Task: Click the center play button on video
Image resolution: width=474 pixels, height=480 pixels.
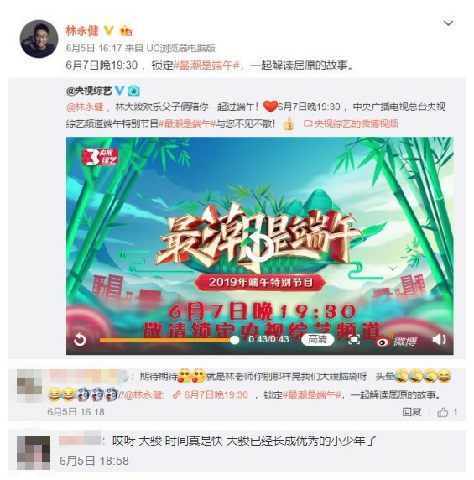Action: pos(259,248)
